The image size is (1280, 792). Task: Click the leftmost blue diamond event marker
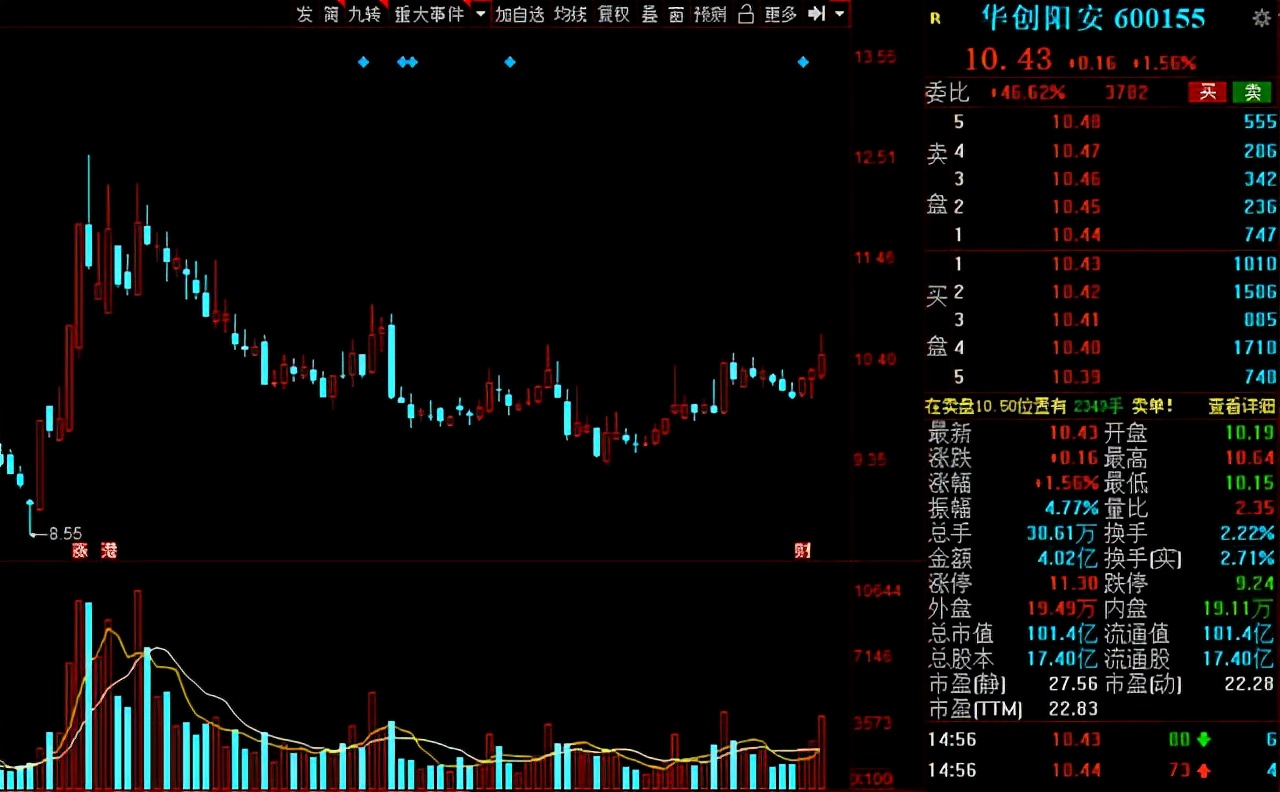(363, 62)
